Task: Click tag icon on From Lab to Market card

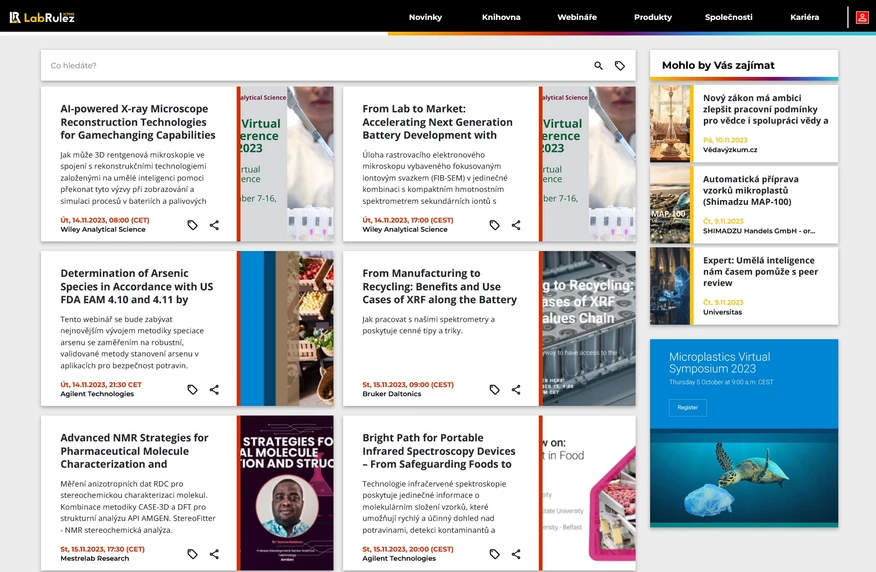Action: coord(494,225)
